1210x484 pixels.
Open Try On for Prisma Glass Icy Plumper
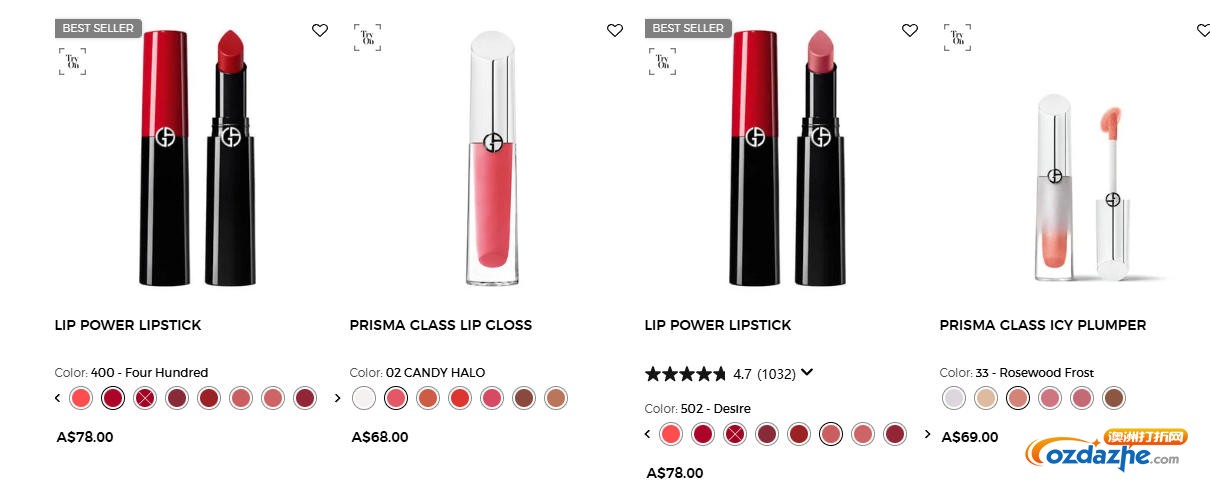(x=957, y=38)
